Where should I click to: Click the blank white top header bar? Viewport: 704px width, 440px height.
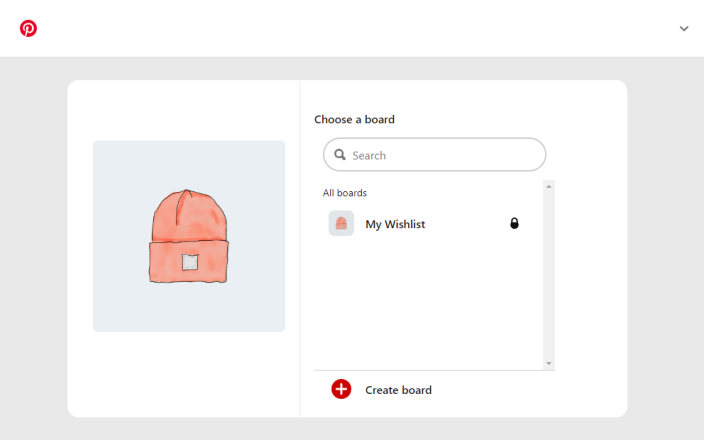pos(350,28)
